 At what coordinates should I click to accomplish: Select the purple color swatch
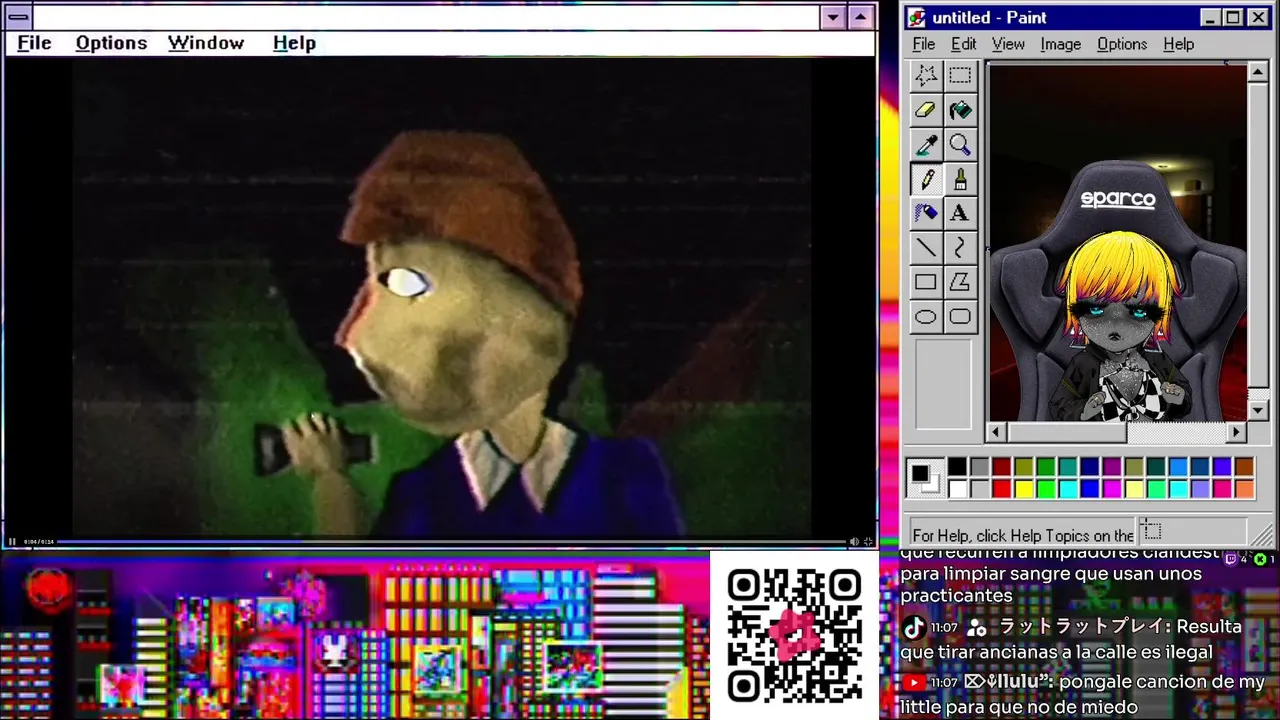[x=1112, y=467]
